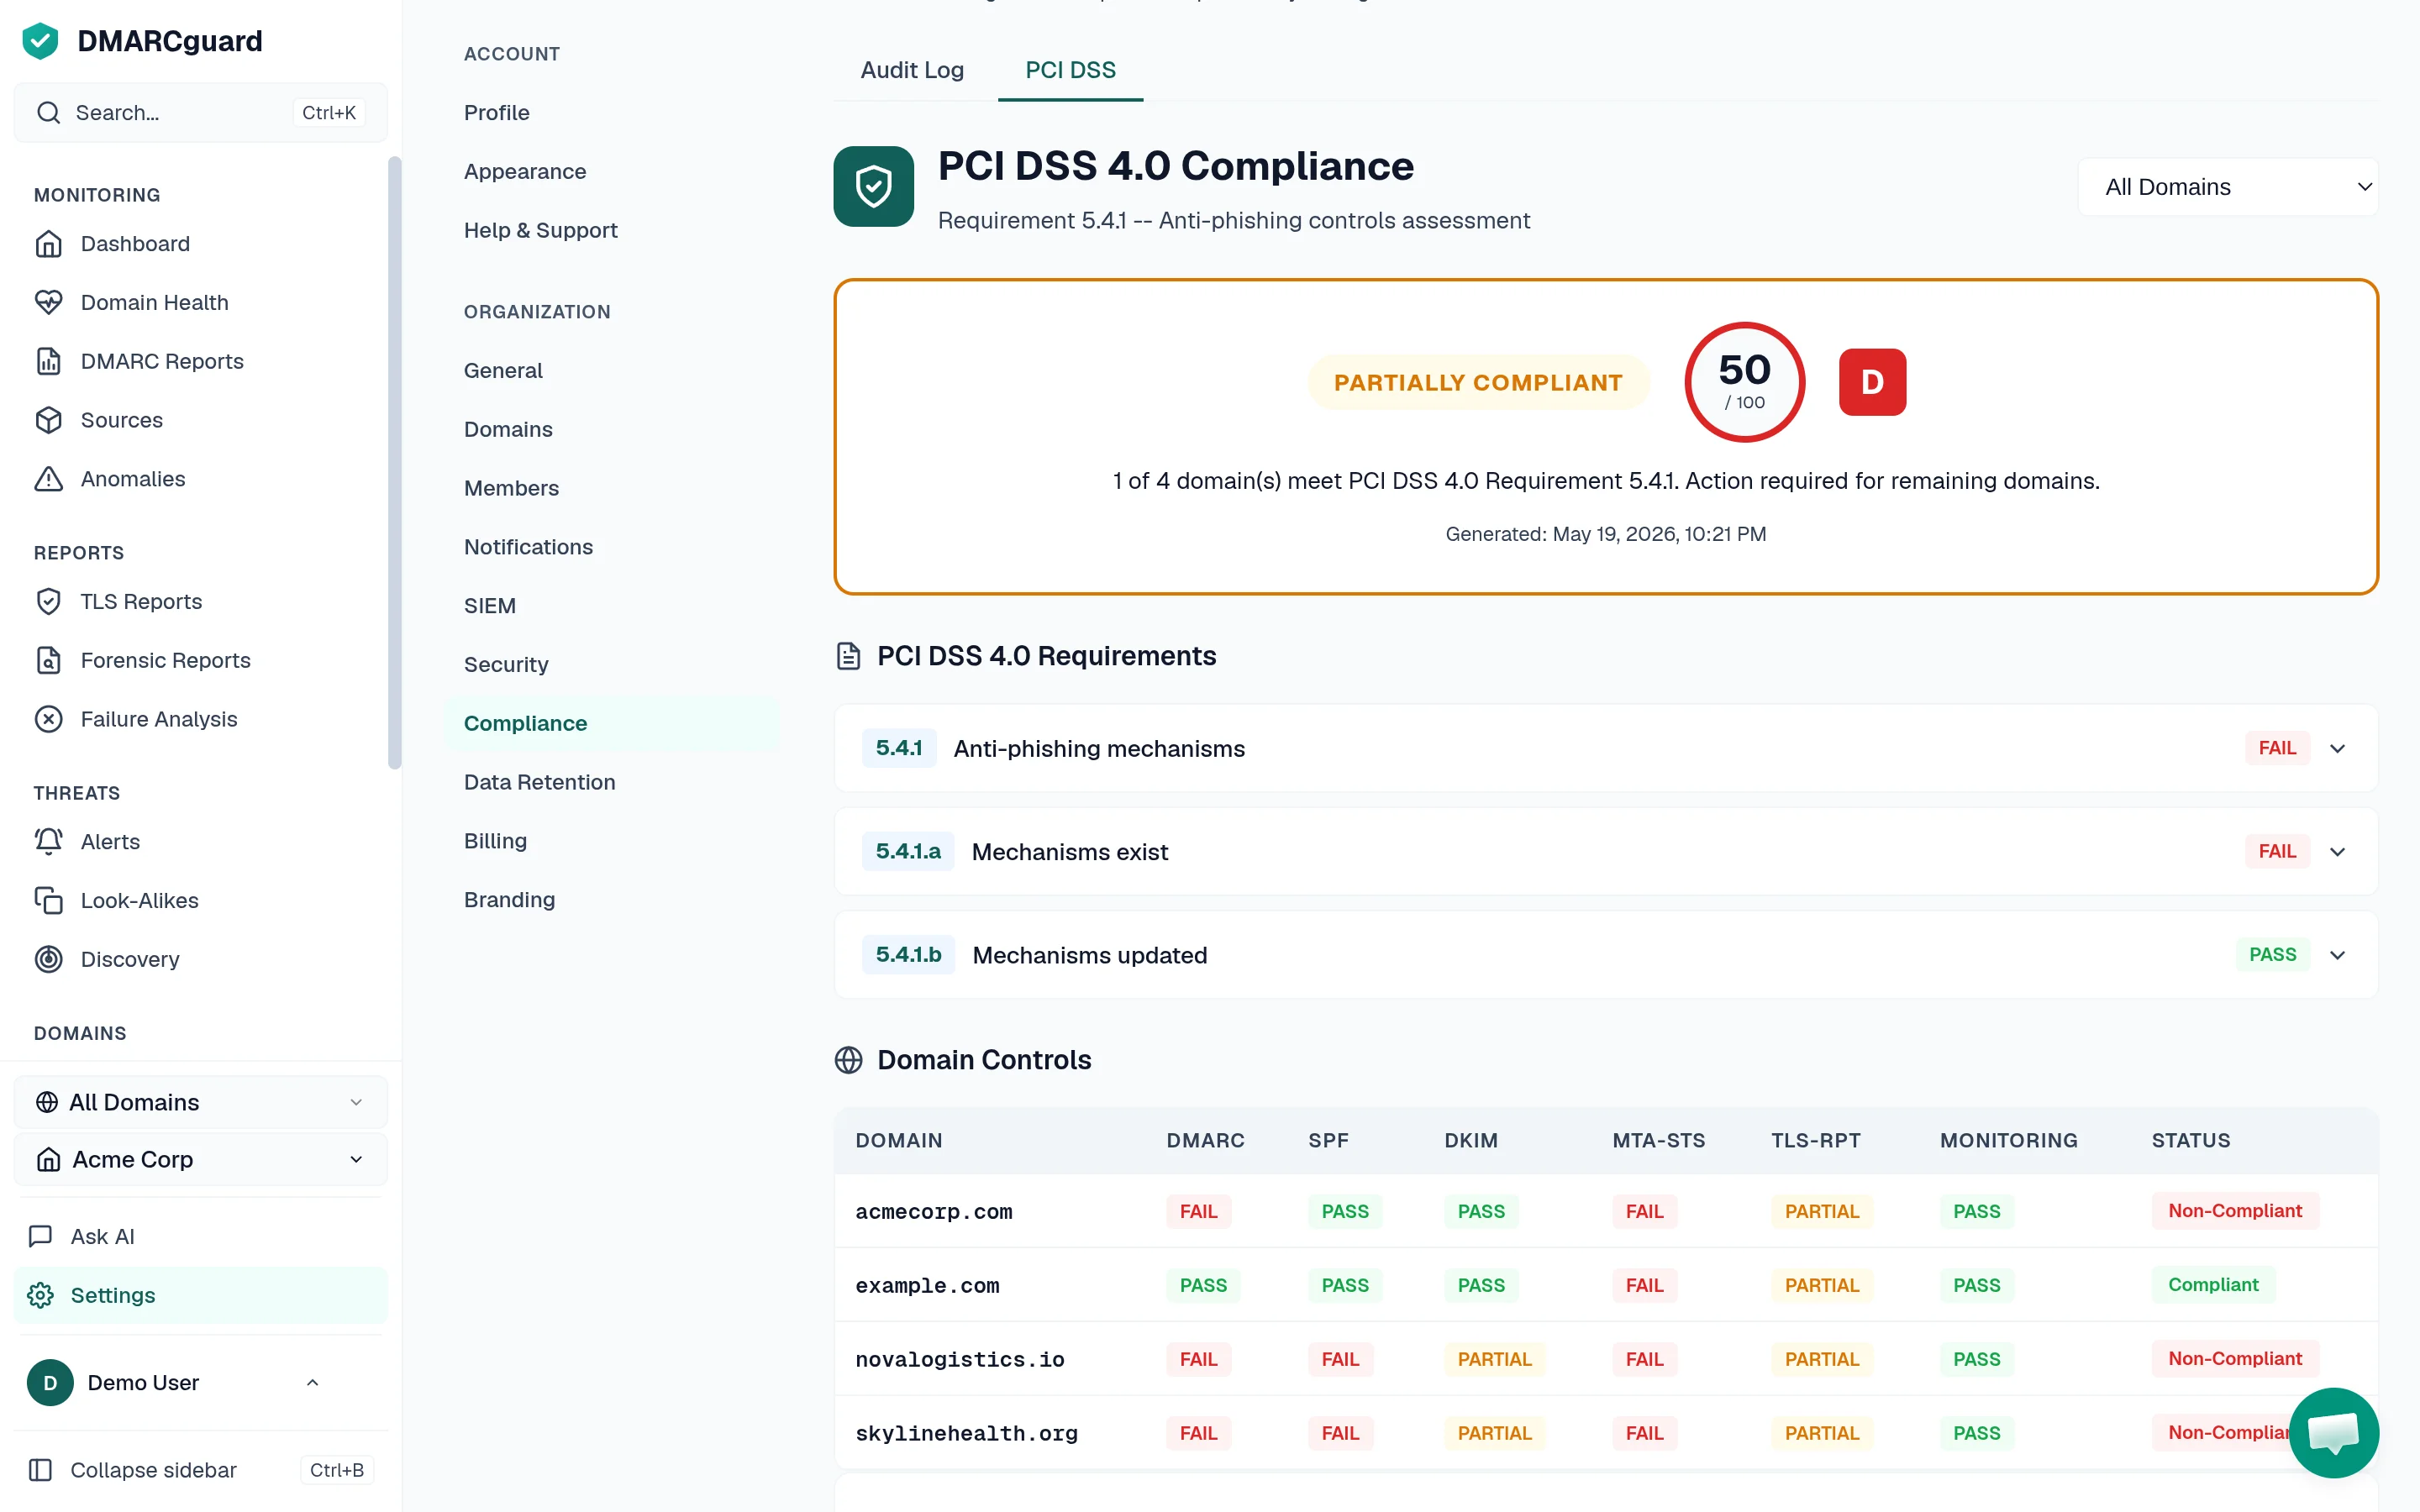Click the Domain Health heart icon
Screen dimensions: 2420x1512
pos(48,302)
